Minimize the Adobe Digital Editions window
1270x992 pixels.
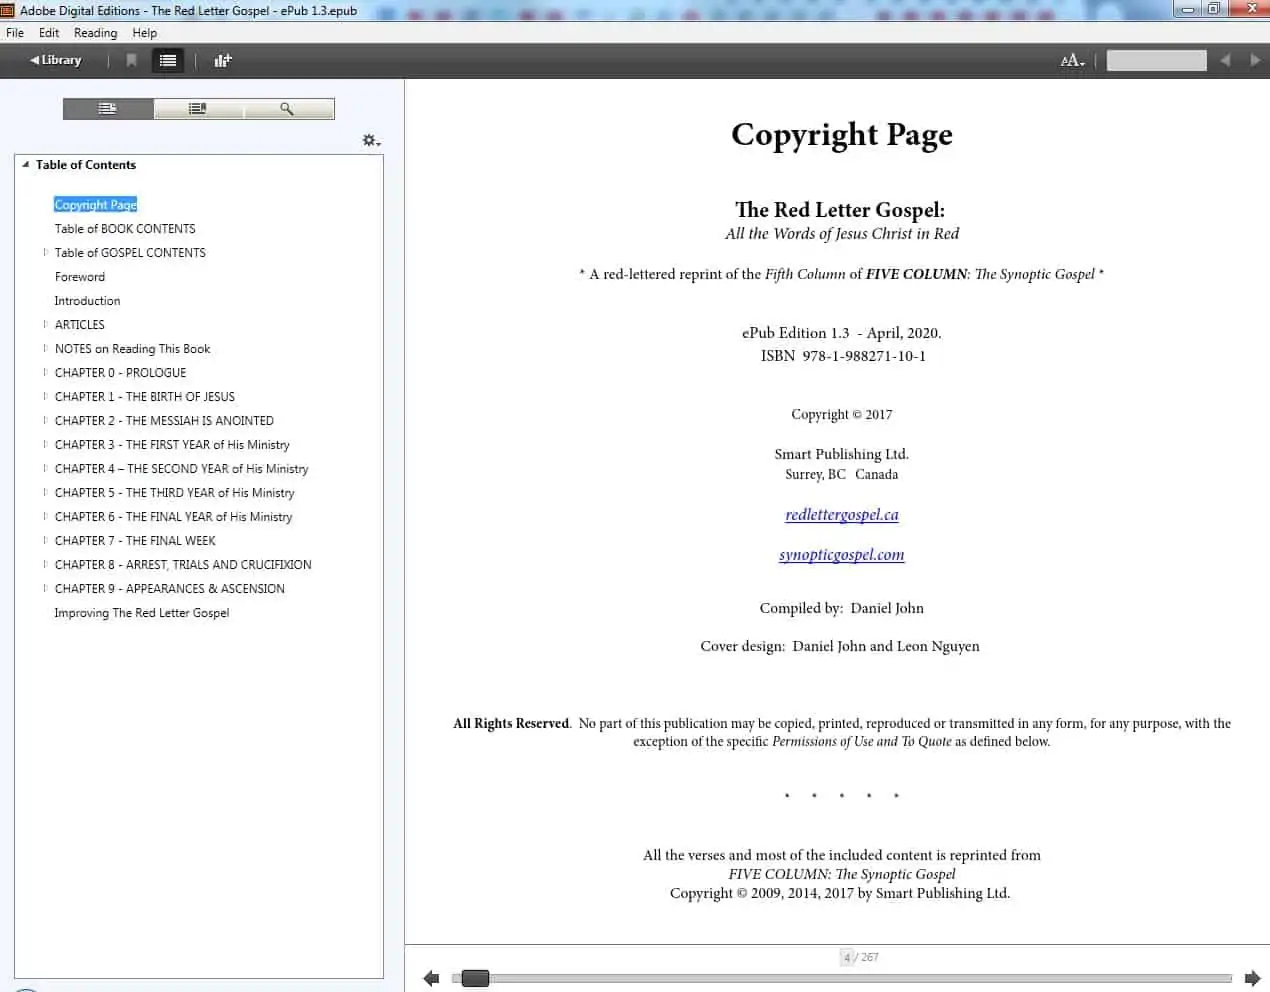1187,9
